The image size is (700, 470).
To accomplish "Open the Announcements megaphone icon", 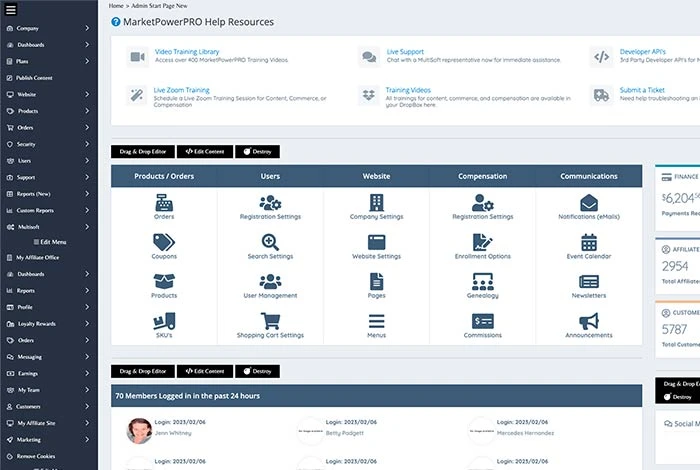I will pyautogui.click(x=589, y=321).
